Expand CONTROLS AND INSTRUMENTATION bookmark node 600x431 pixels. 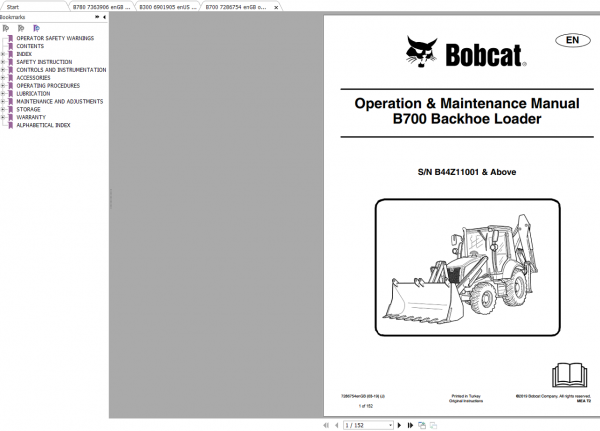[3, 70]
